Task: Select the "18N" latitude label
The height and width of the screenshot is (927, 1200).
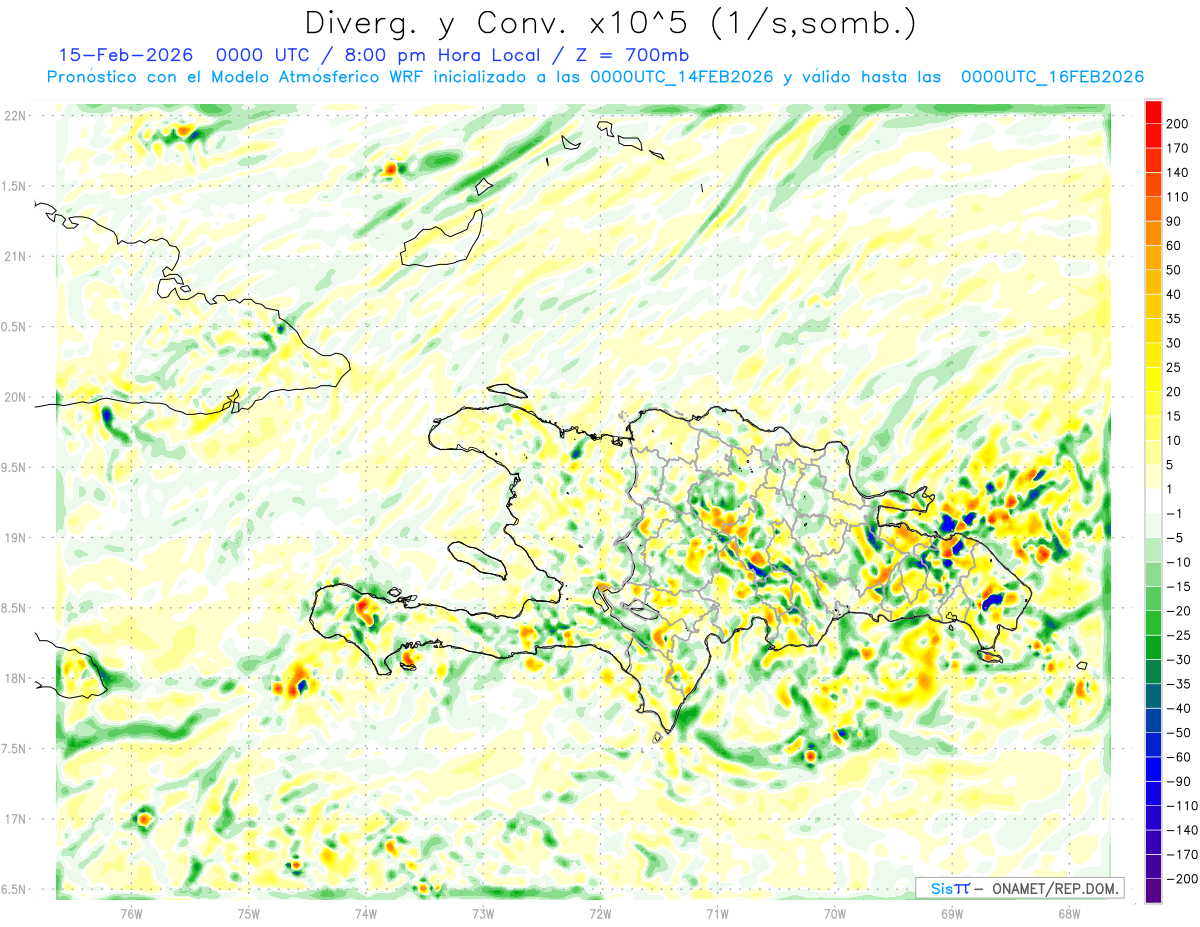Action: coord(15,679)
